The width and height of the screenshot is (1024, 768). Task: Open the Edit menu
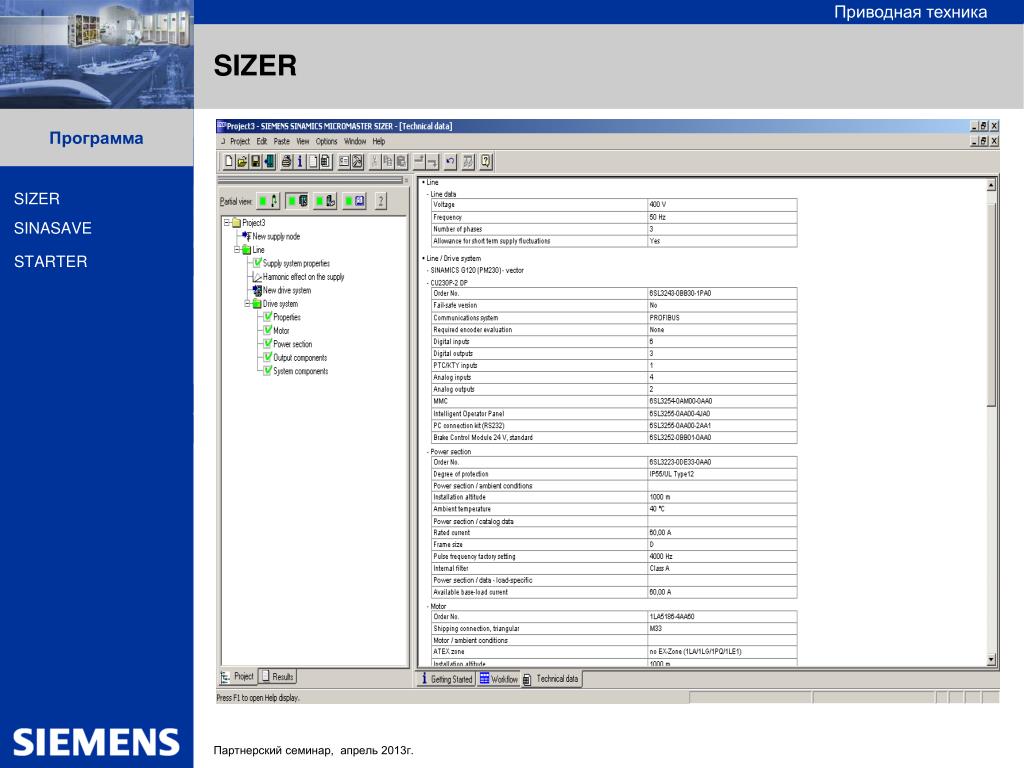261,141
